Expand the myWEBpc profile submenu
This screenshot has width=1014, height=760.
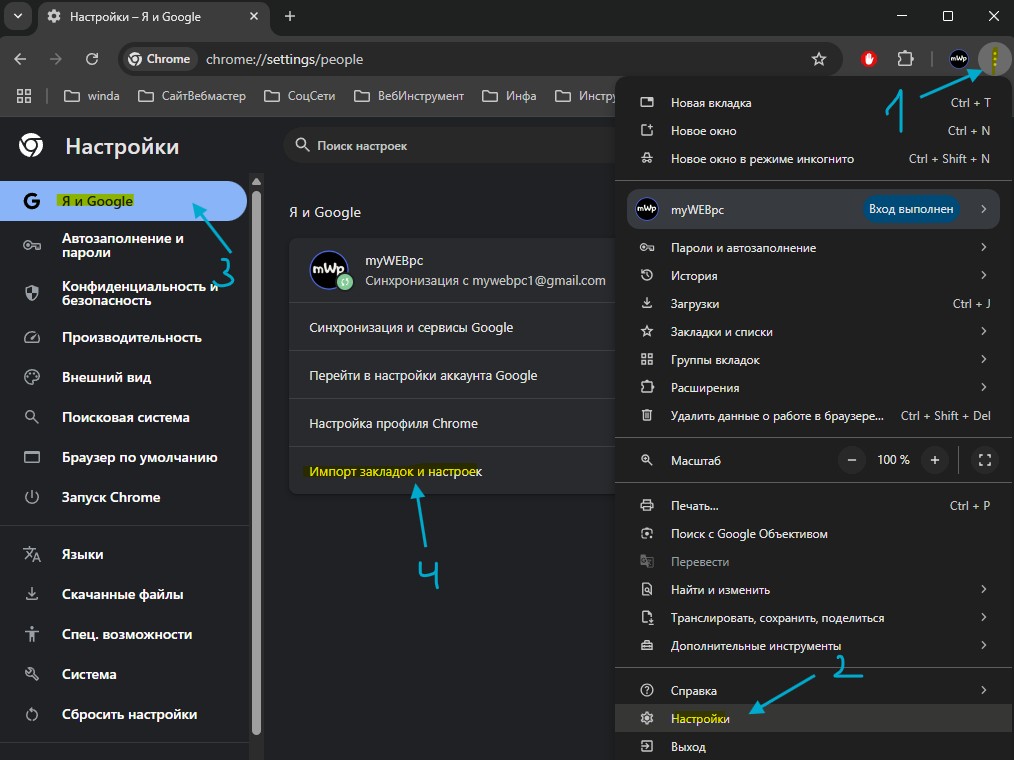coord(814,209)
